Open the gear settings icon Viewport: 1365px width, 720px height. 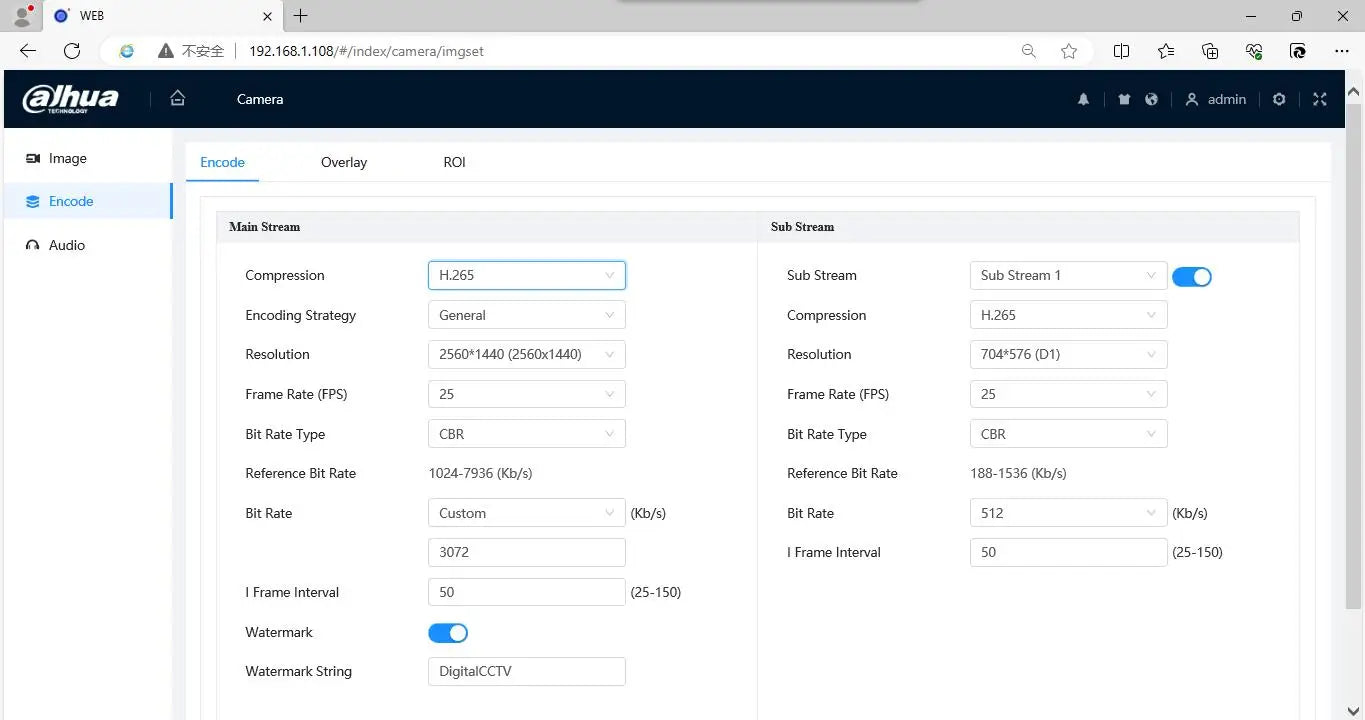coord(1279,99)
